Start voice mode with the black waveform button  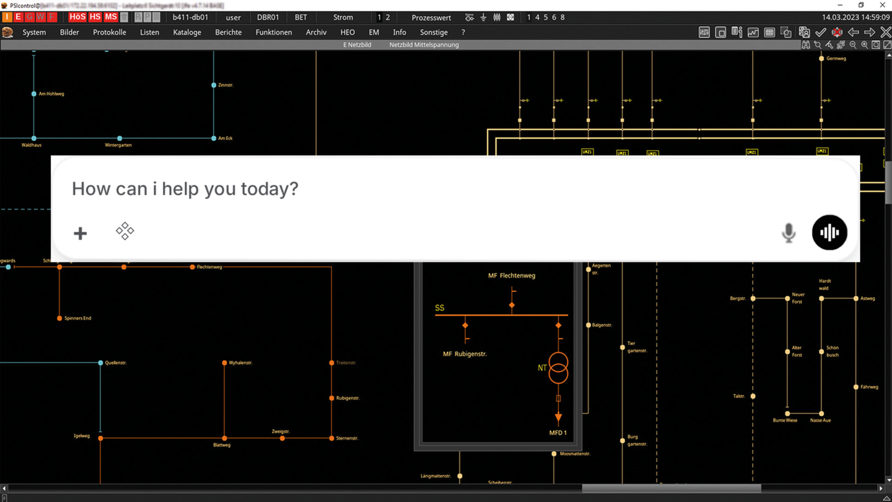click(829, 232)
